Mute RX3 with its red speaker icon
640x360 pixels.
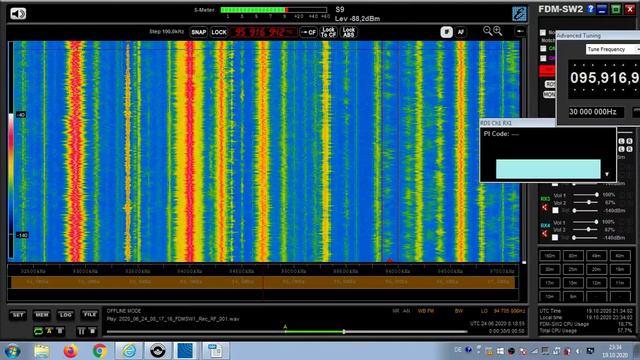[545, 207]
